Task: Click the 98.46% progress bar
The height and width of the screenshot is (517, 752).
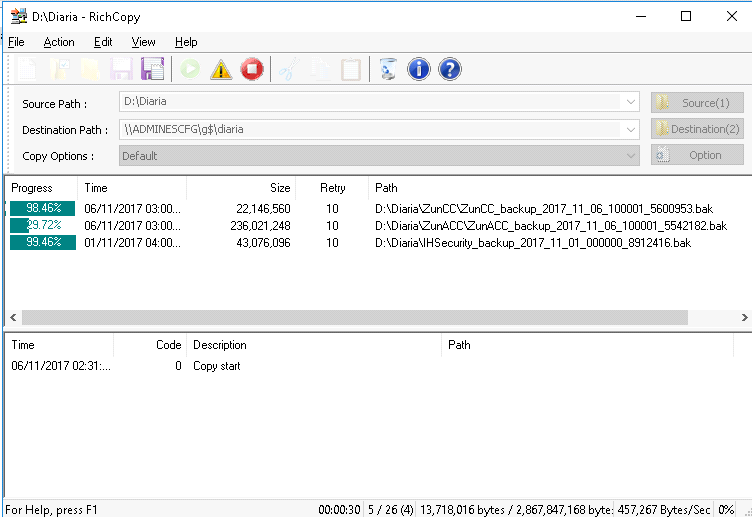Action: click(43, 208)
